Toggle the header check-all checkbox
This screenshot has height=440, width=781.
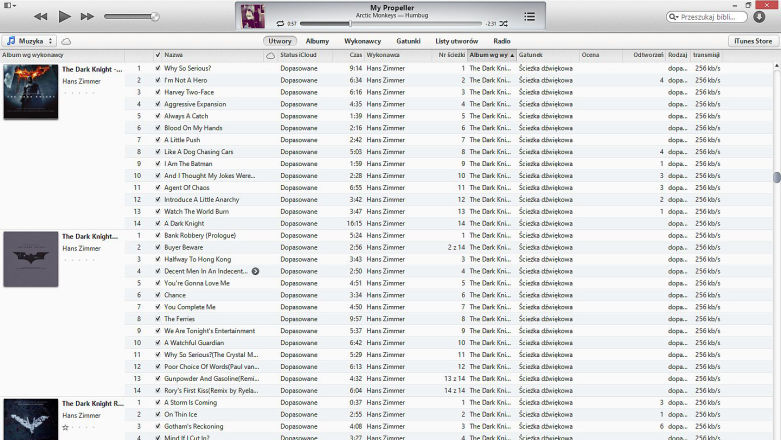[158, 55]
